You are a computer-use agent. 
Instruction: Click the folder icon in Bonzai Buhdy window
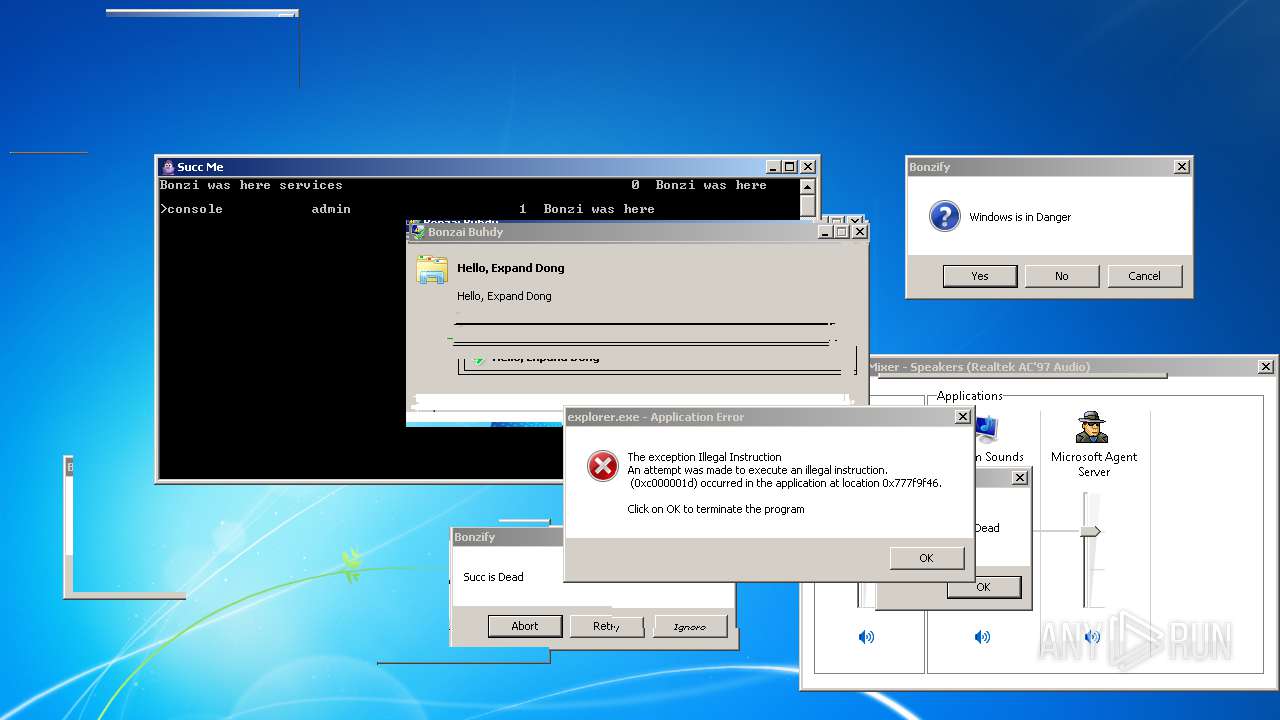[x=432, y=270]
